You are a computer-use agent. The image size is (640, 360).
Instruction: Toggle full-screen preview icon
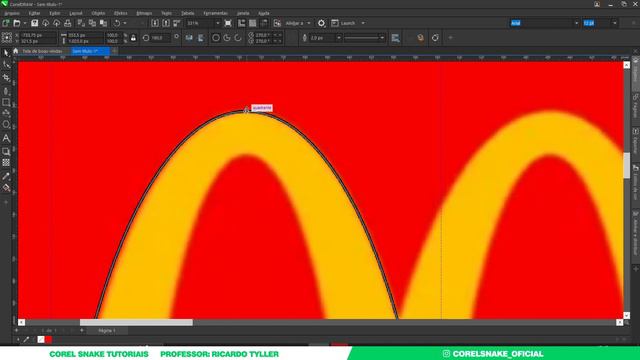(x=228, y=23)
